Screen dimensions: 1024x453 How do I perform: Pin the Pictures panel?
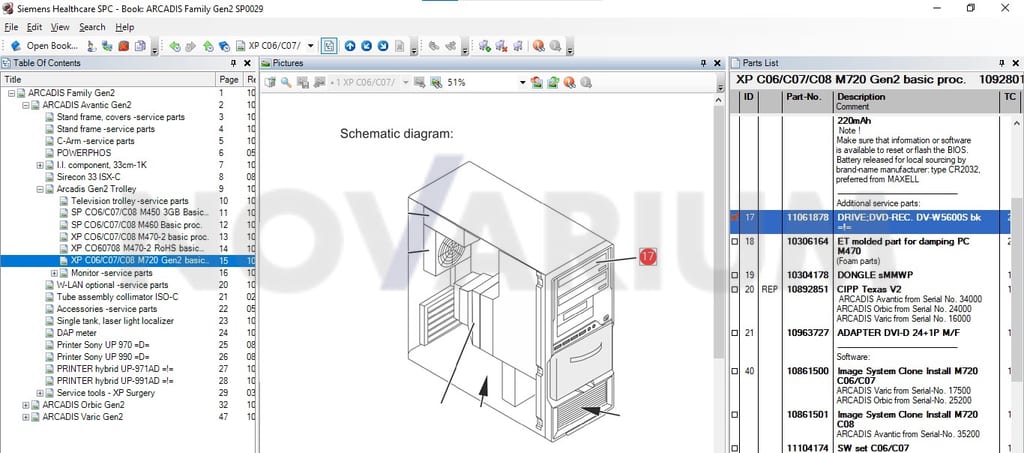click(x=703, y=63)
